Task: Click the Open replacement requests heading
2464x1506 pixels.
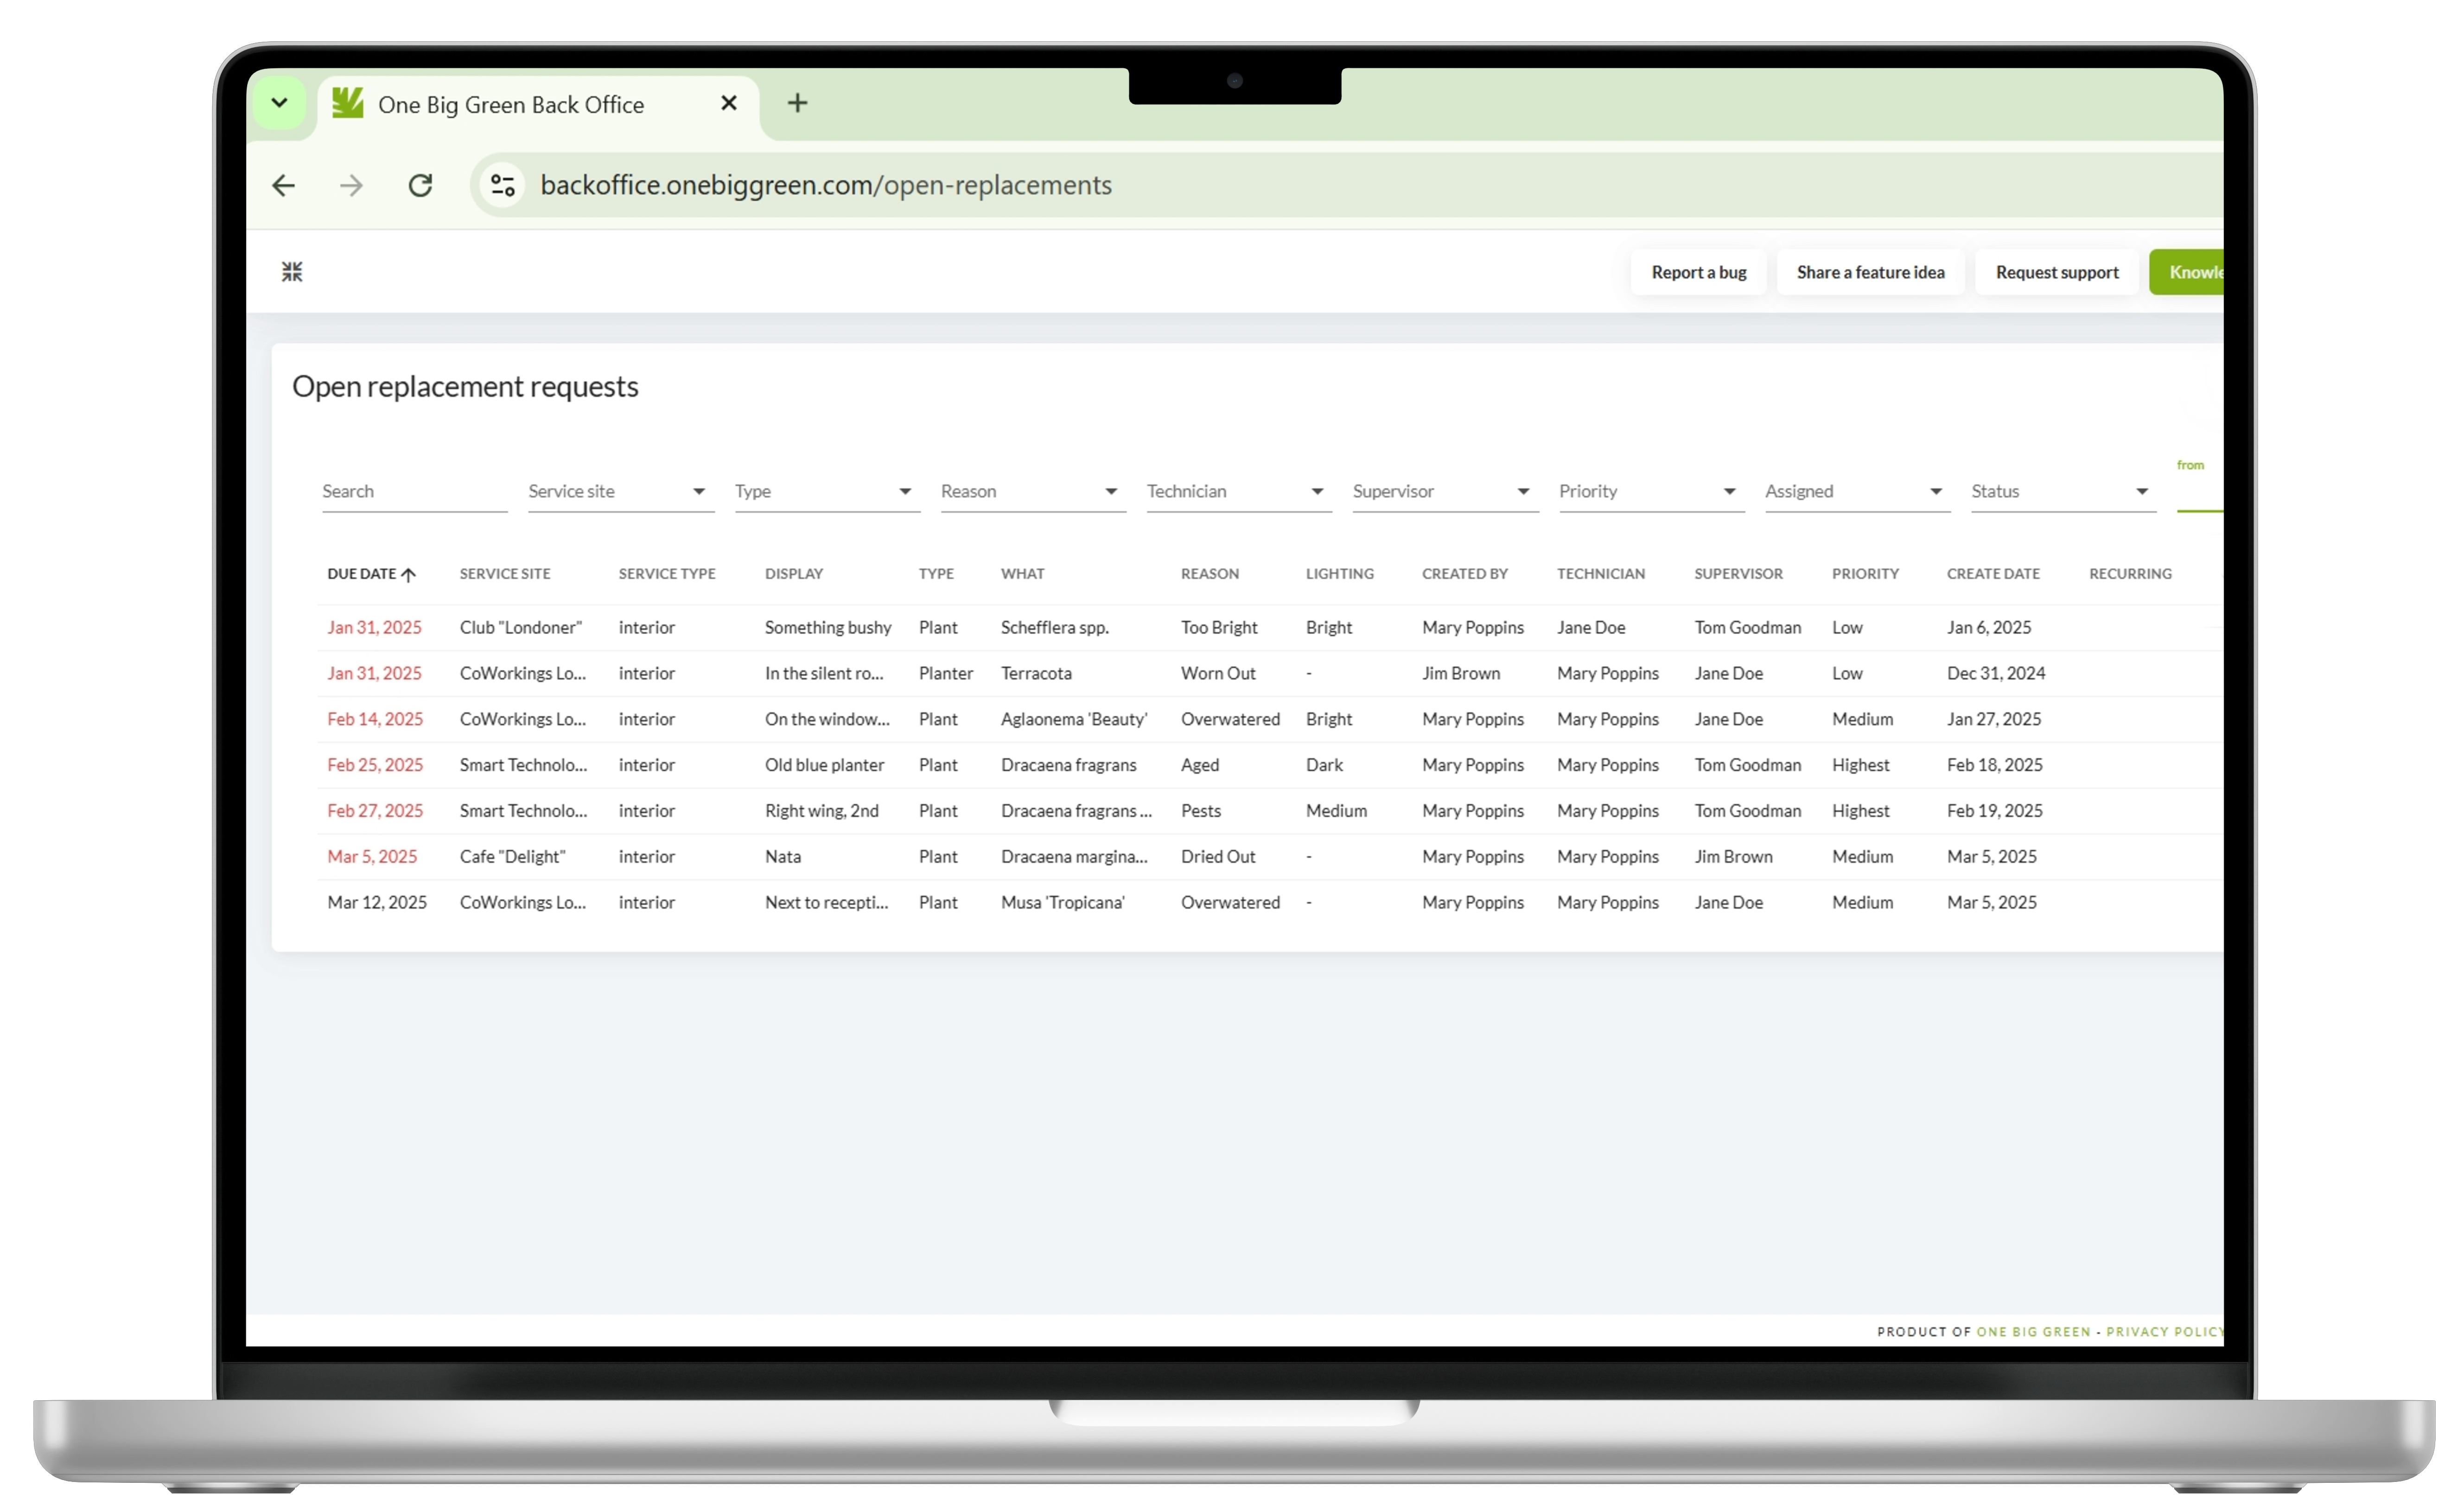Action: click(x=465, y=387)
